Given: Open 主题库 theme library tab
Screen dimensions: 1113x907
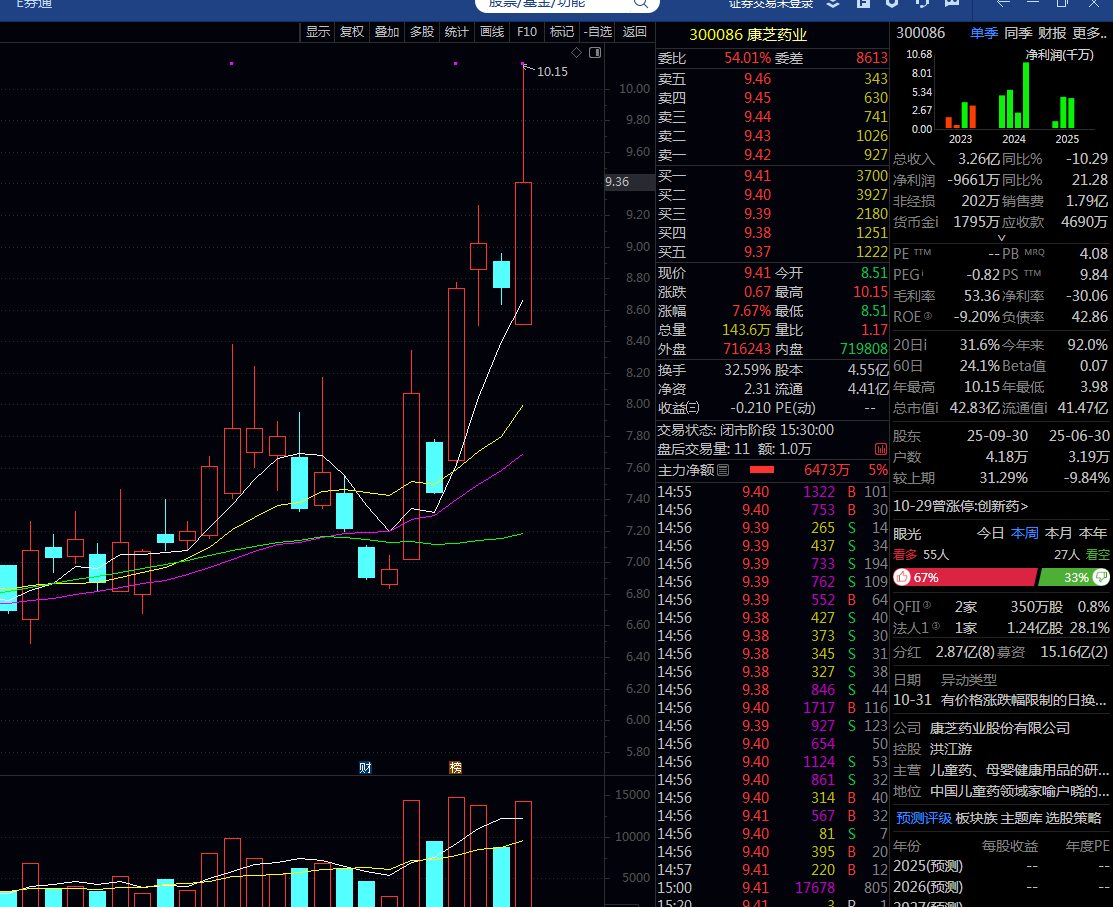Looking at the screenshot, I should 1021,818.
